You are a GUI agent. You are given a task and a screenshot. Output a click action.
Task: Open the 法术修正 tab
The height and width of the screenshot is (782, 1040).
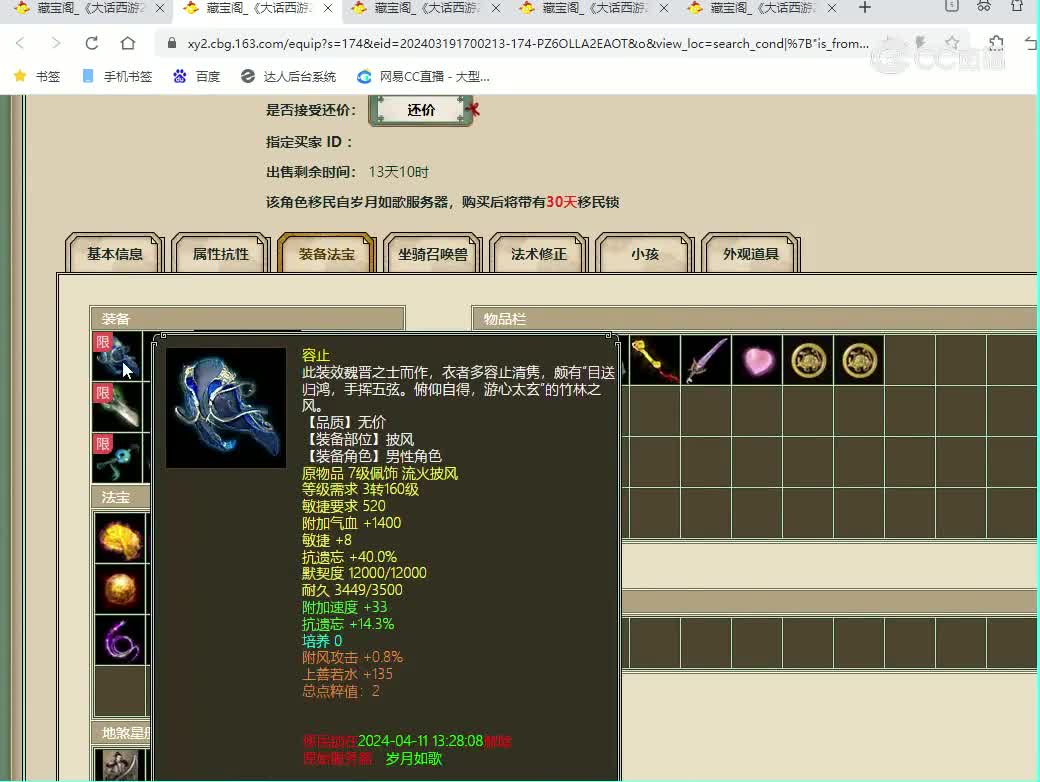tap(539, 253)
